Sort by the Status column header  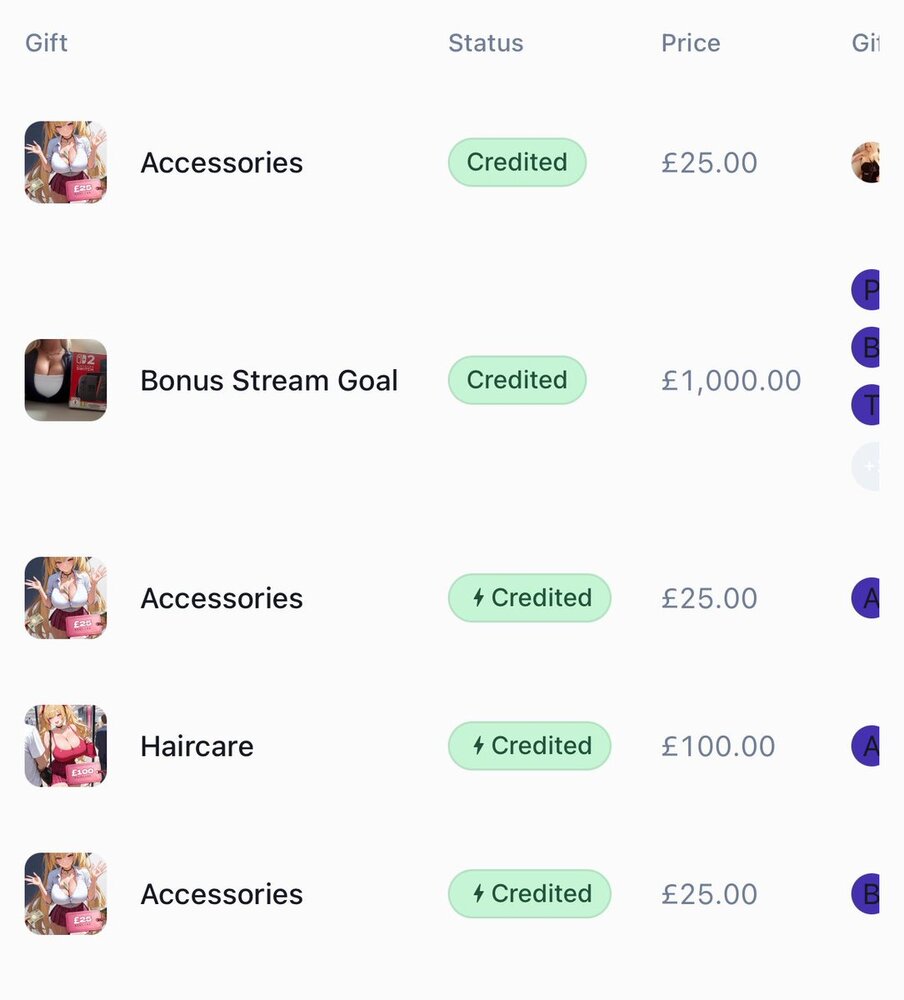coord(485,43)
